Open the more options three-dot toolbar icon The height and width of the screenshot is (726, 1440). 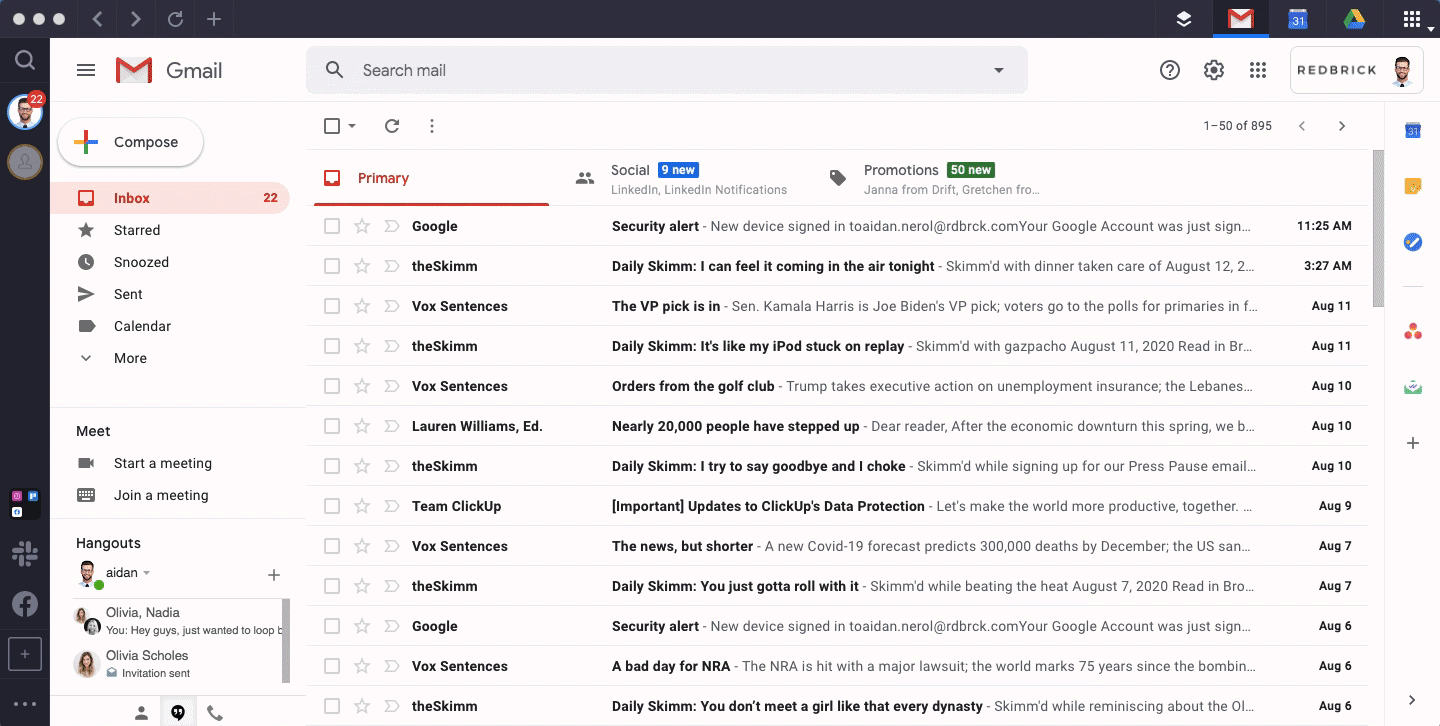pyautogui.click(x=431, y=126)
